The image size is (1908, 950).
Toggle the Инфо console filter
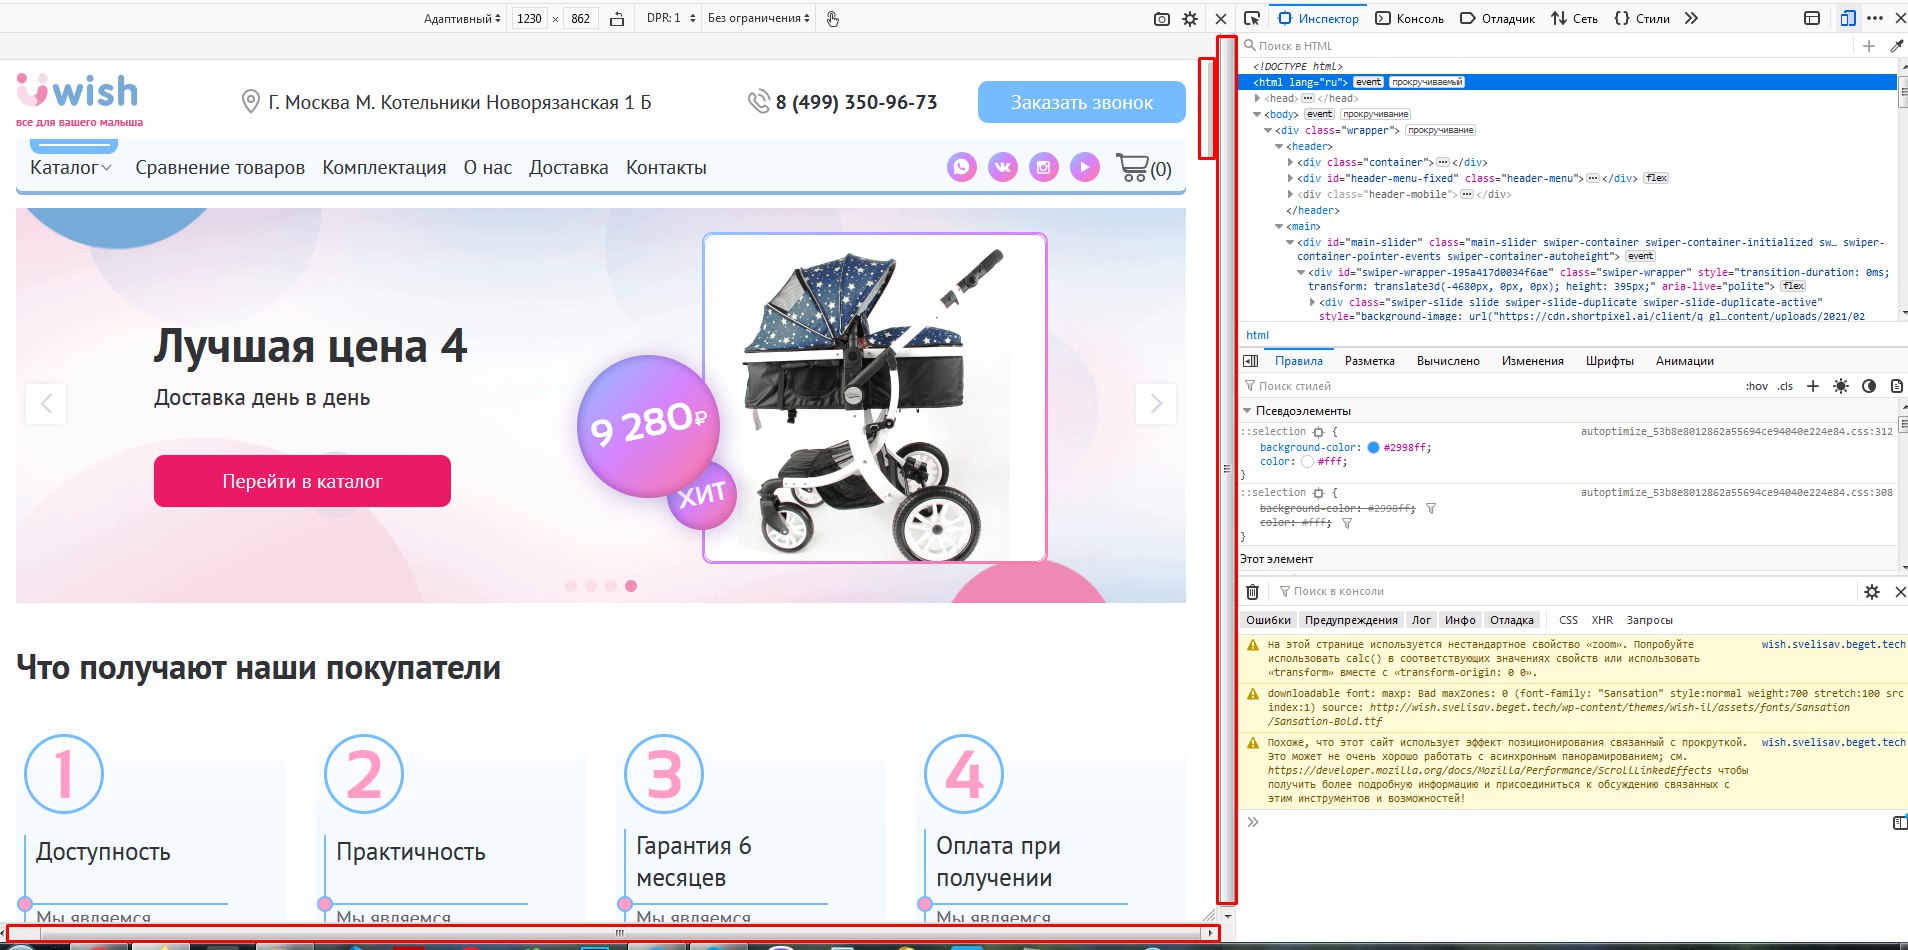tap(1460, 620)
